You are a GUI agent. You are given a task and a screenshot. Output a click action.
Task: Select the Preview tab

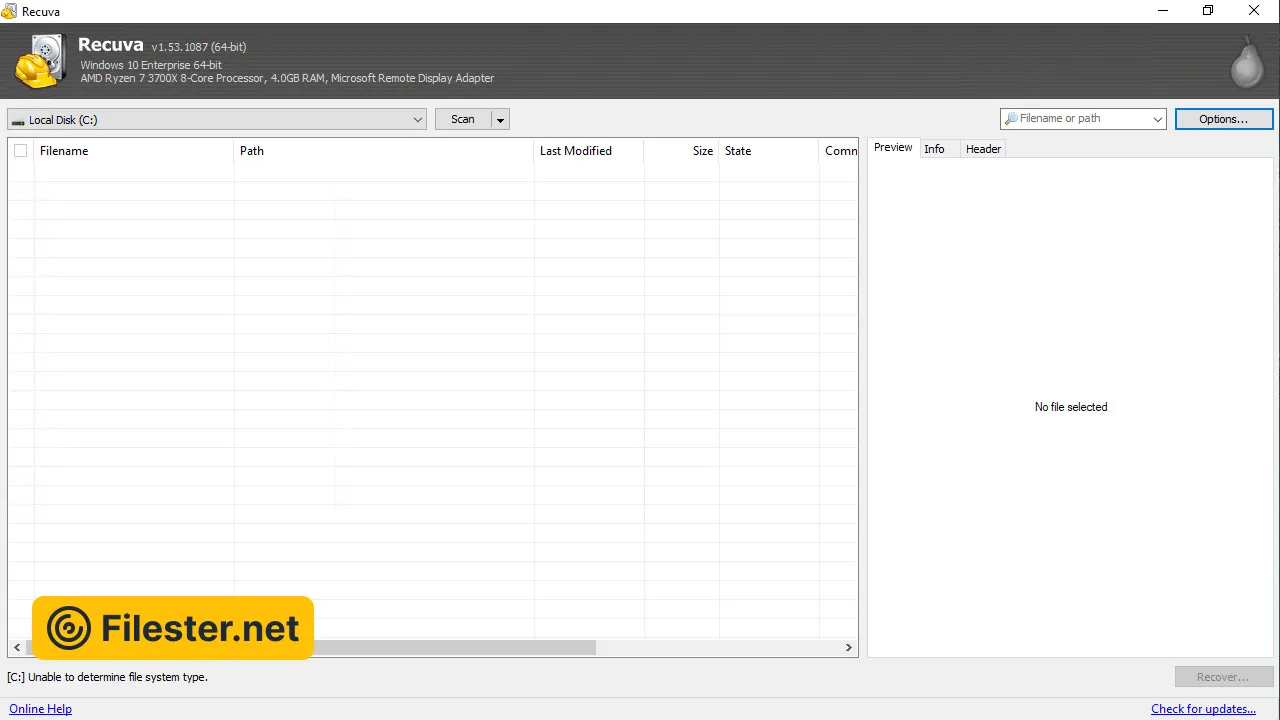click(x=892, y=148)
